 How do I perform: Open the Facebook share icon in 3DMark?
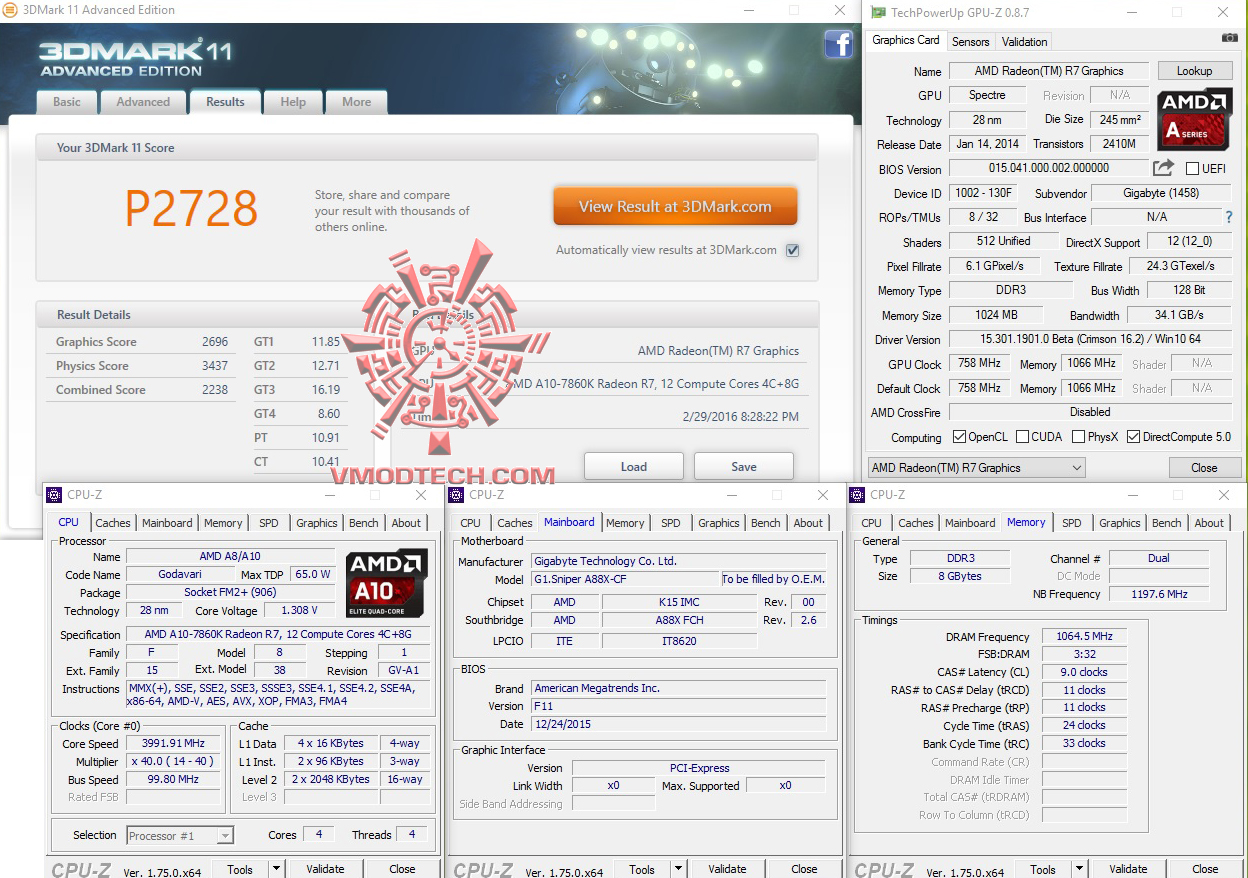click(x=838, y=44)
